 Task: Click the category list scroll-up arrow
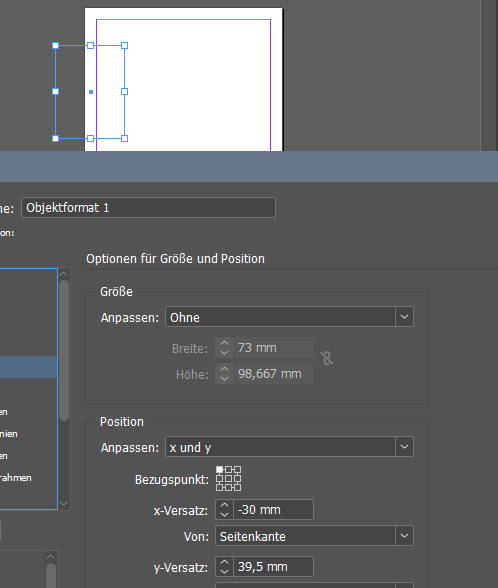[x=64, y=274]
